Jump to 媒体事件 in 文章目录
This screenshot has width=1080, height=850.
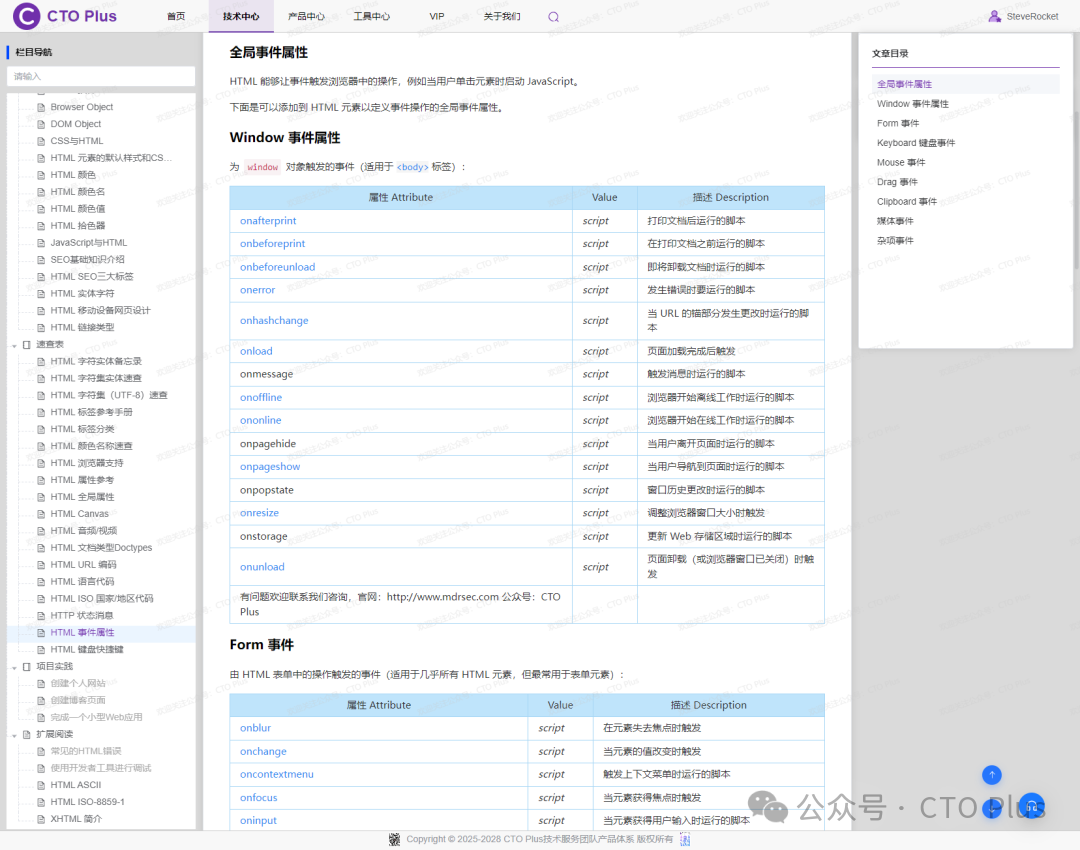tap(895, 221)
